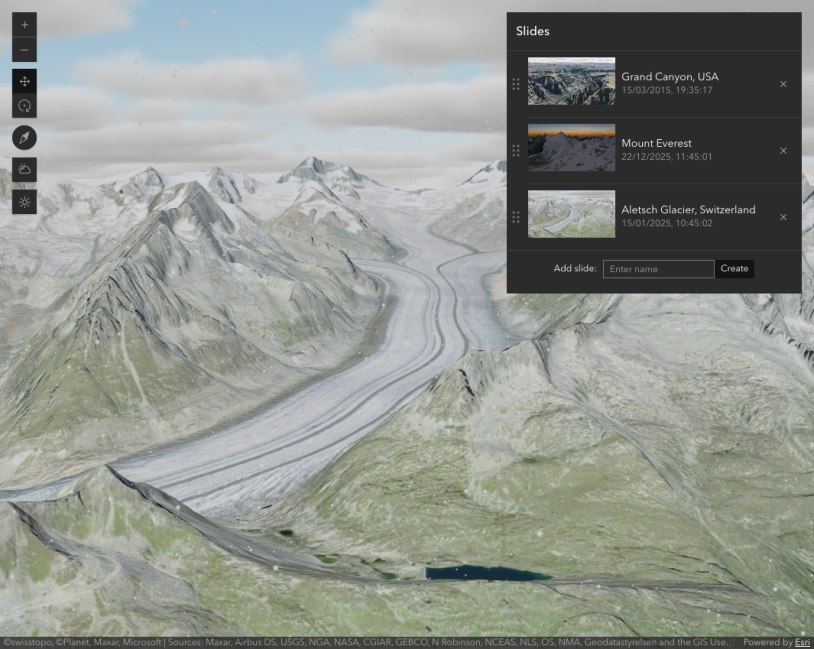Click the Enter name input field

pyautogui.click(x=658, y=268)
